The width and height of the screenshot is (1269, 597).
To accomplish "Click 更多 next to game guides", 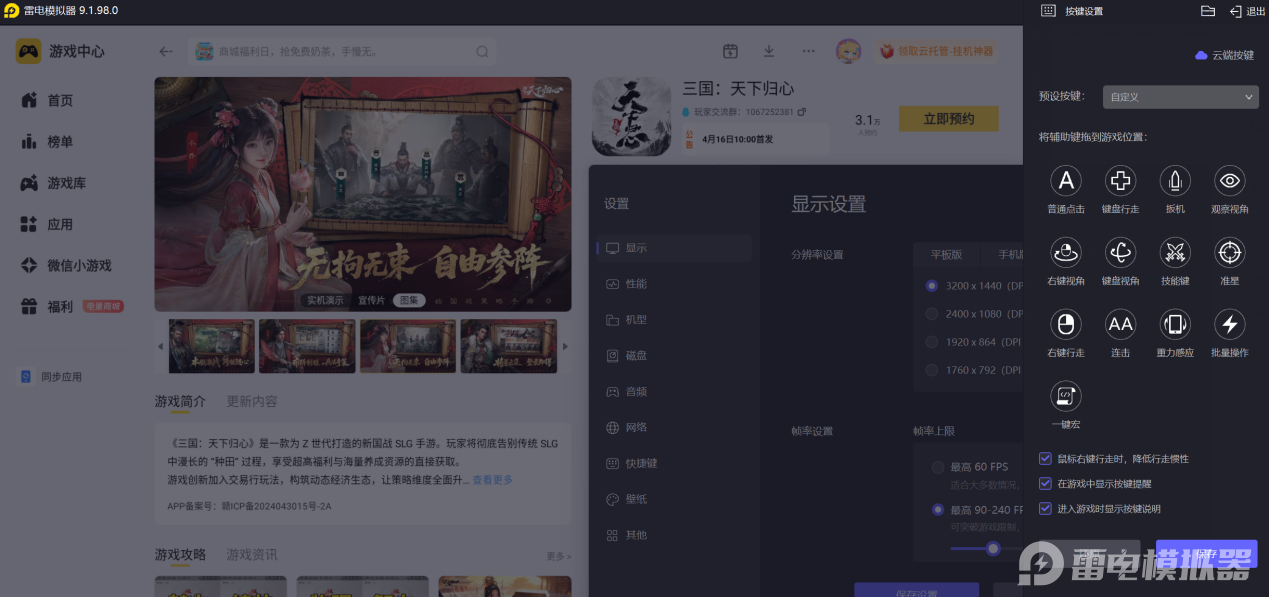I will tap(558, 556).
